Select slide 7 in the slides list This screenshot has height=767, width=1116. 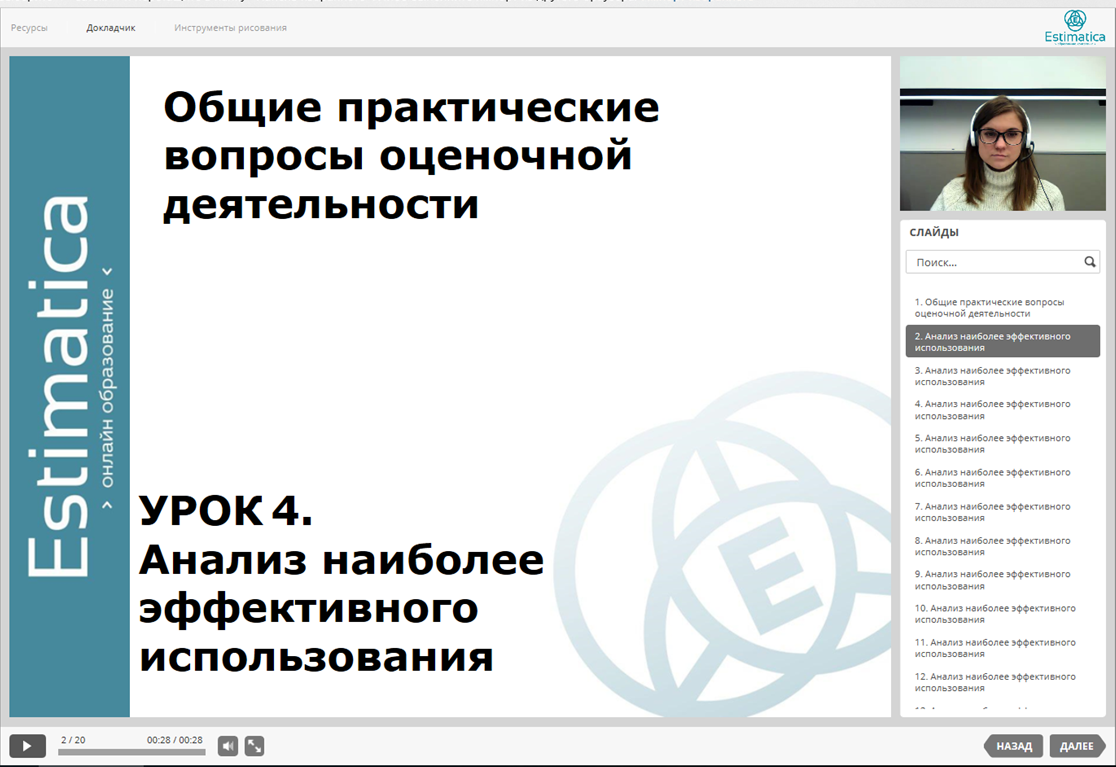[1003, 512]
